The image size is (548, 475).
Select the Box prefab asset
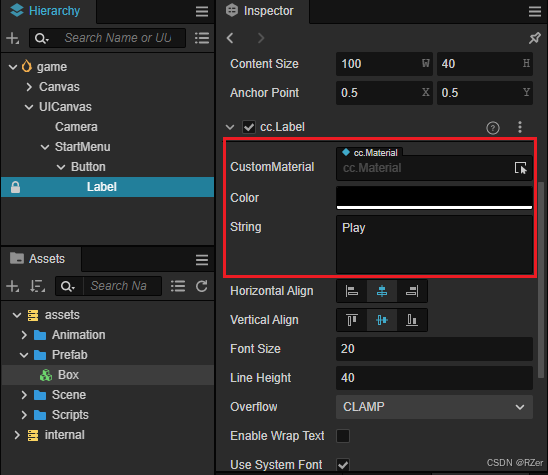tap(108, 375)
